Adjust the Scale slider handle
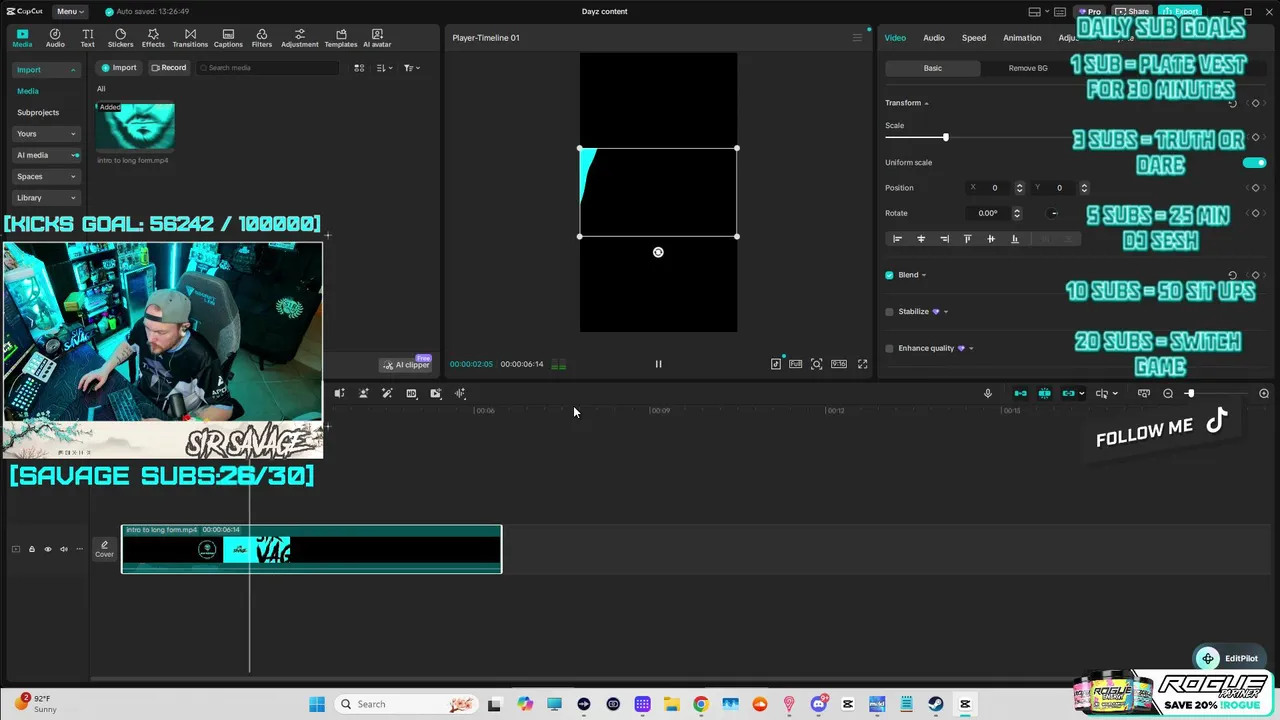 pos(945,137)
